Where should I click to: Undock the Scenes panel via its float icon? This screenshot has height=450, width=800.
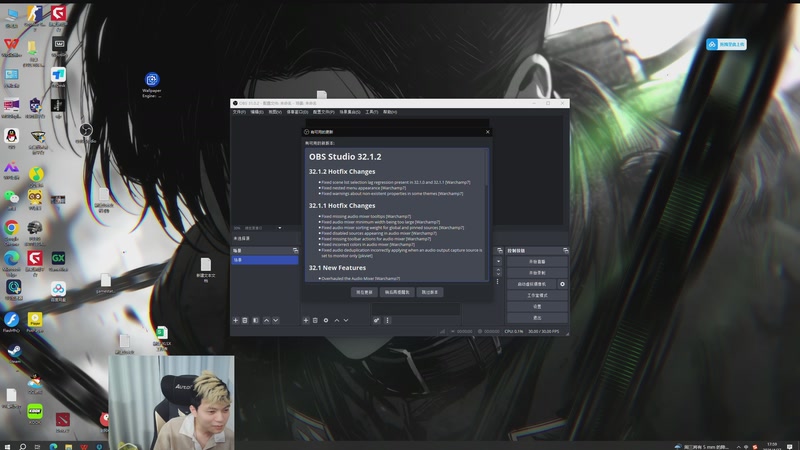295,251
